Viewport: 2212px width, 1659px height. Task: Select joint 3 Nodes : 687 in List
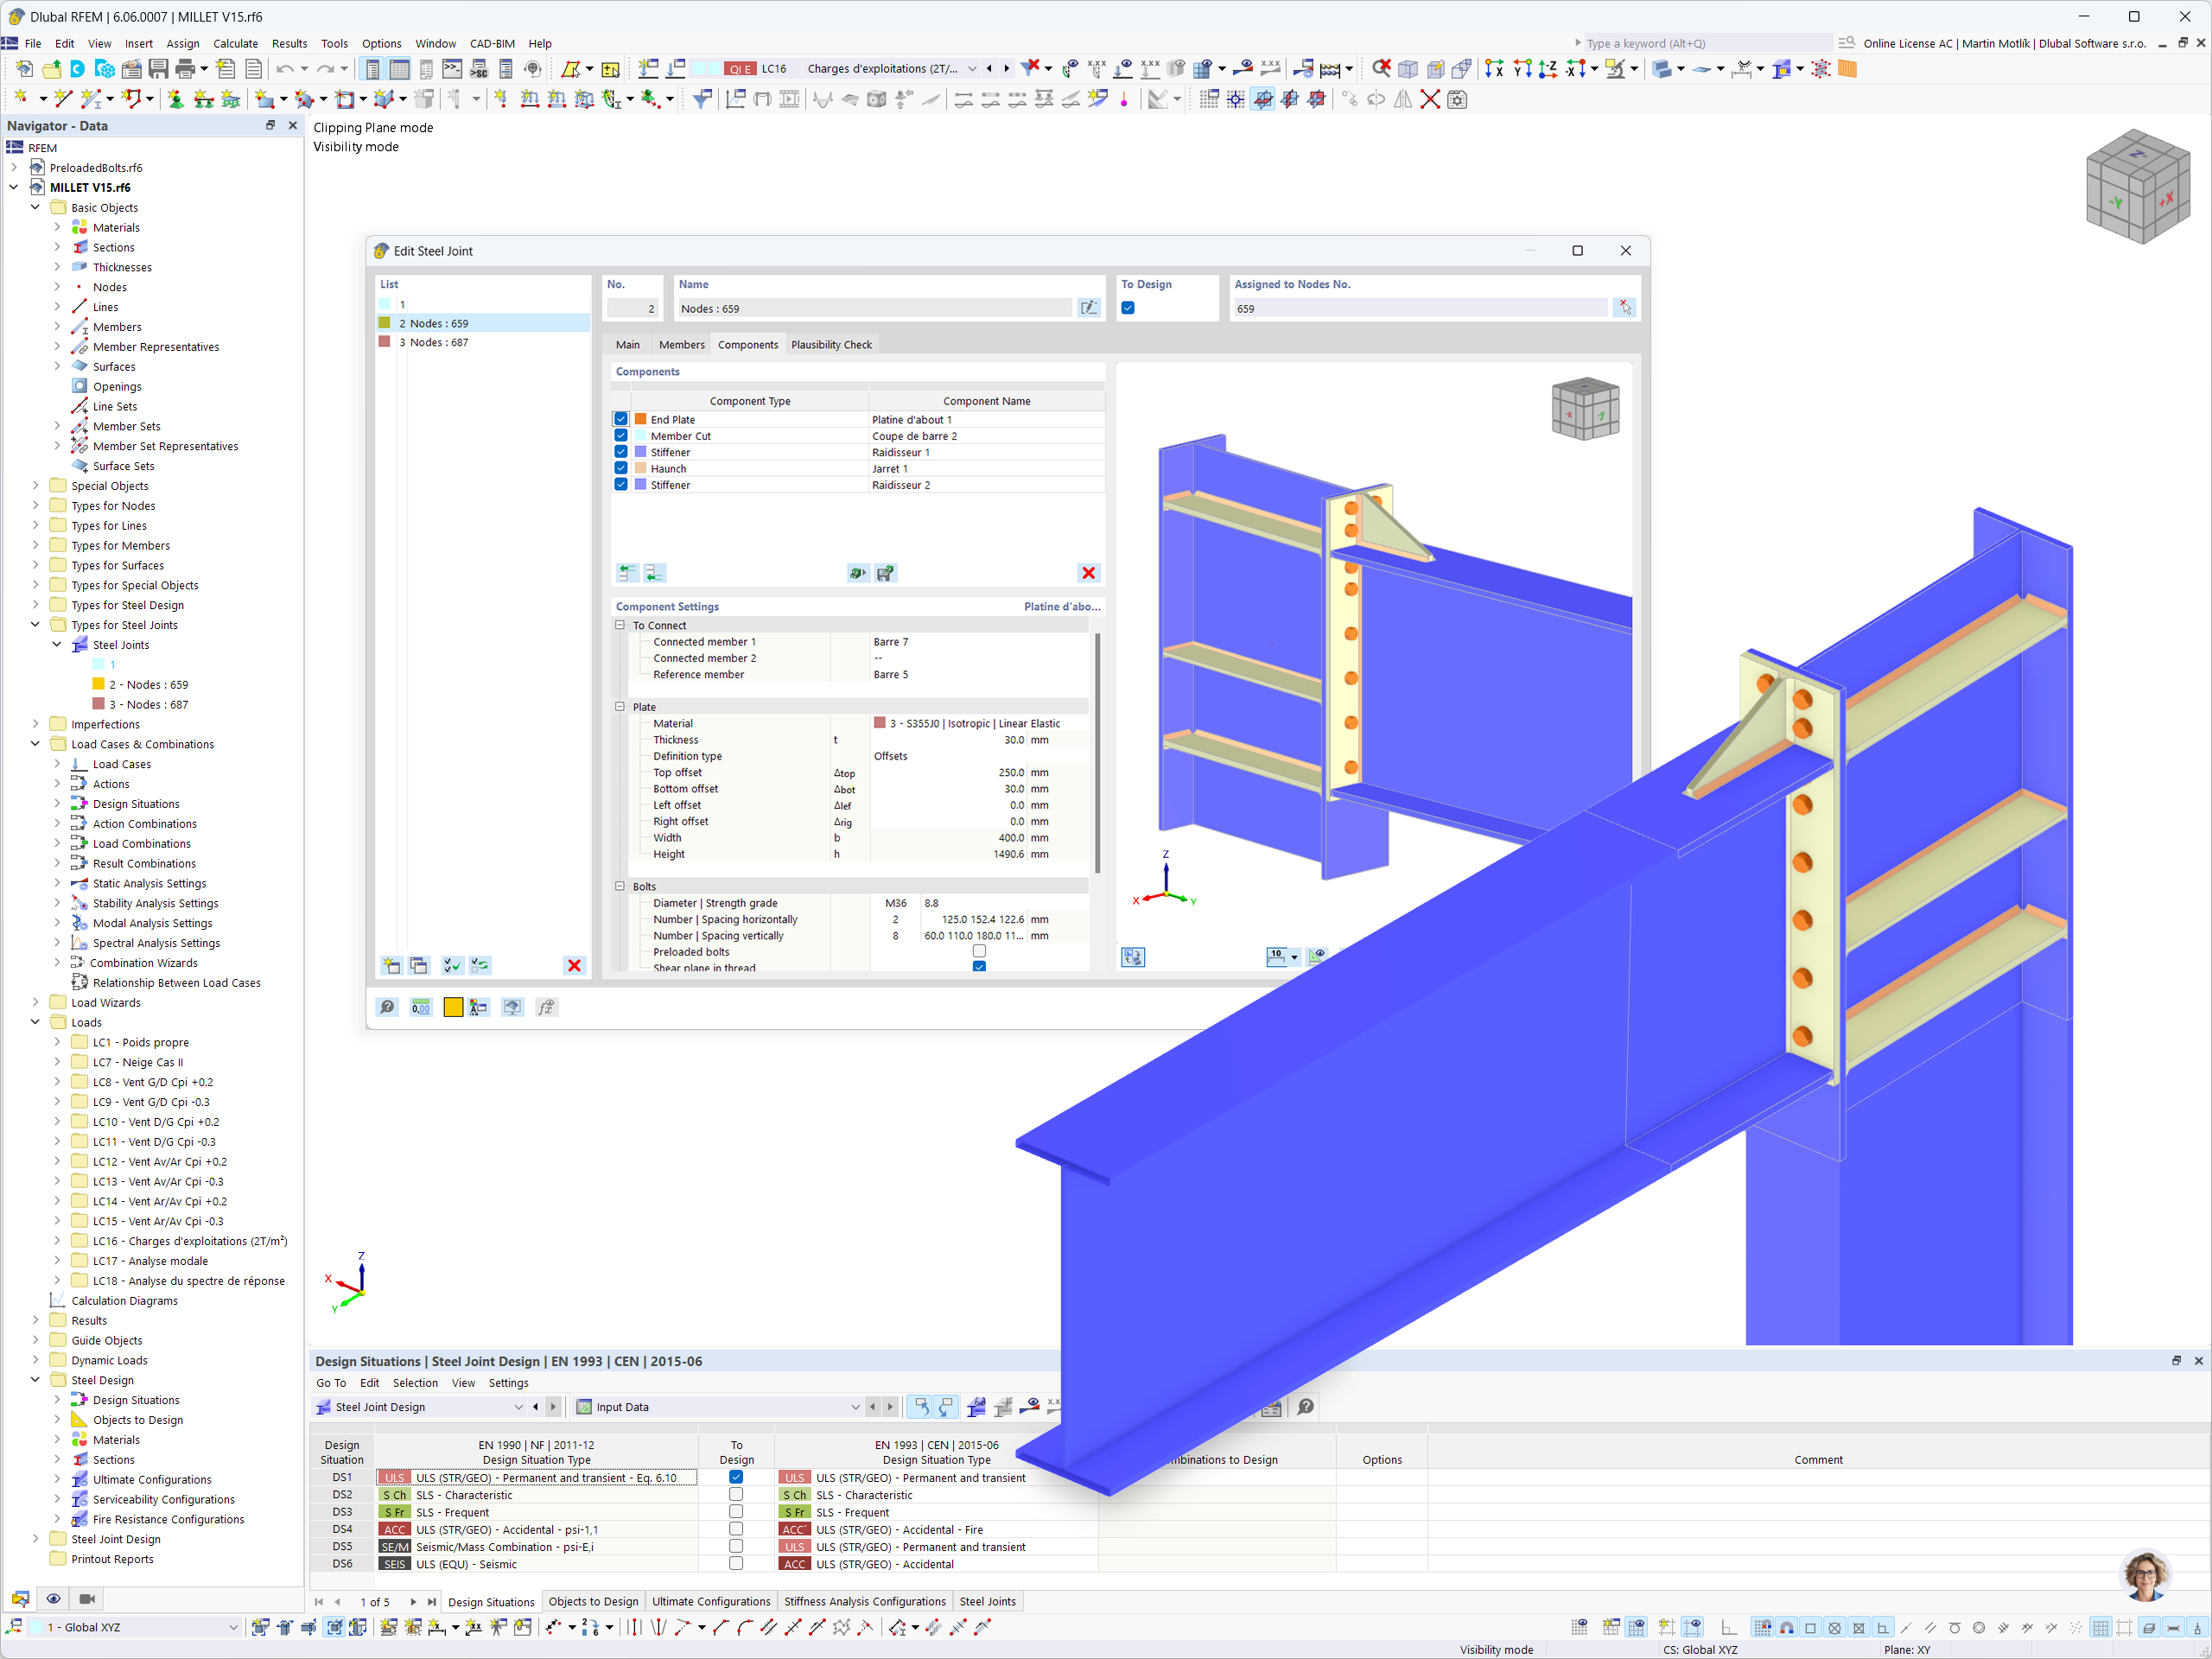point(484,342)
